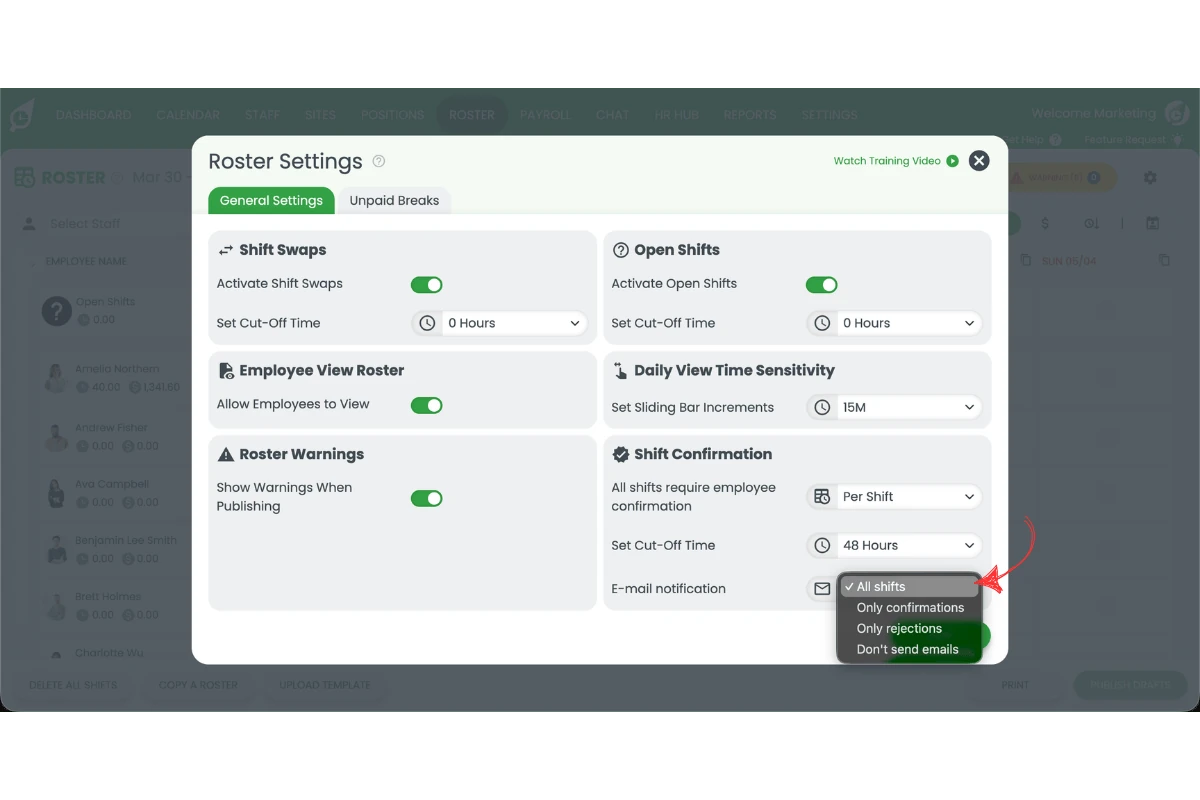The image size is (1200, 800).
Task: Click the calendar view icon in roster toolbar
Action: coord(1152,223)
